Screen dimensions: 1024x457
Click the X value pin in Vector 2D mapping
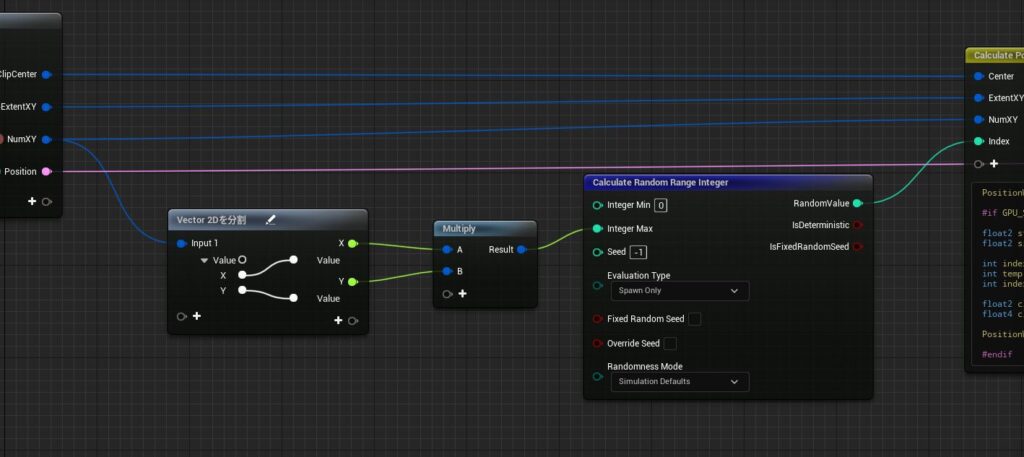click(x=242, y=275)
